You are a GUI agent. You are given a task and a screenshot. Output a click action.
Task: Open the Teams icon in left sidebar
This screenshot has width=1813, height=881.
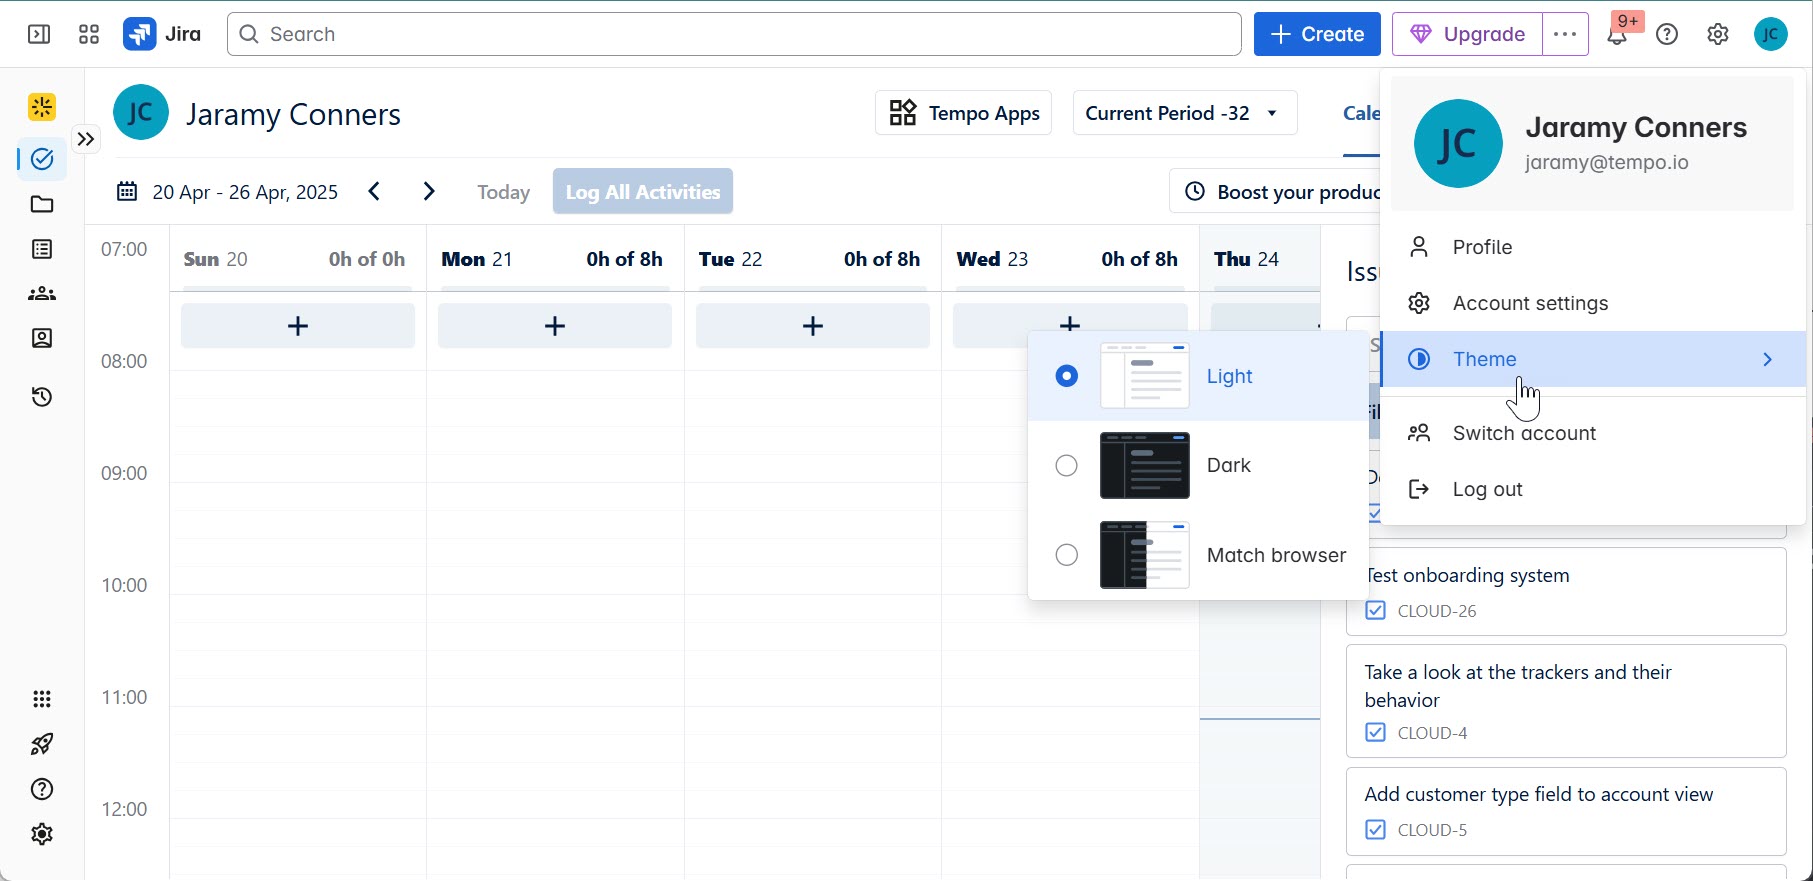(42, 294)
